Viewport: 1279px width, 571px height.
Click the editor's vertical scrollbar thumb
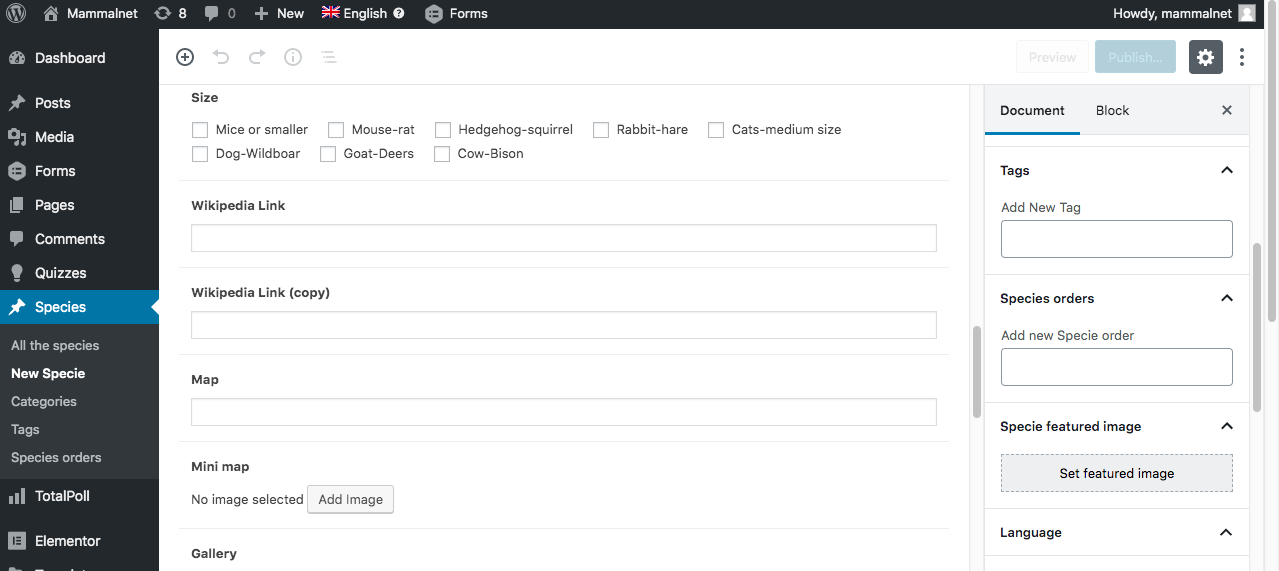click(977, 372)
